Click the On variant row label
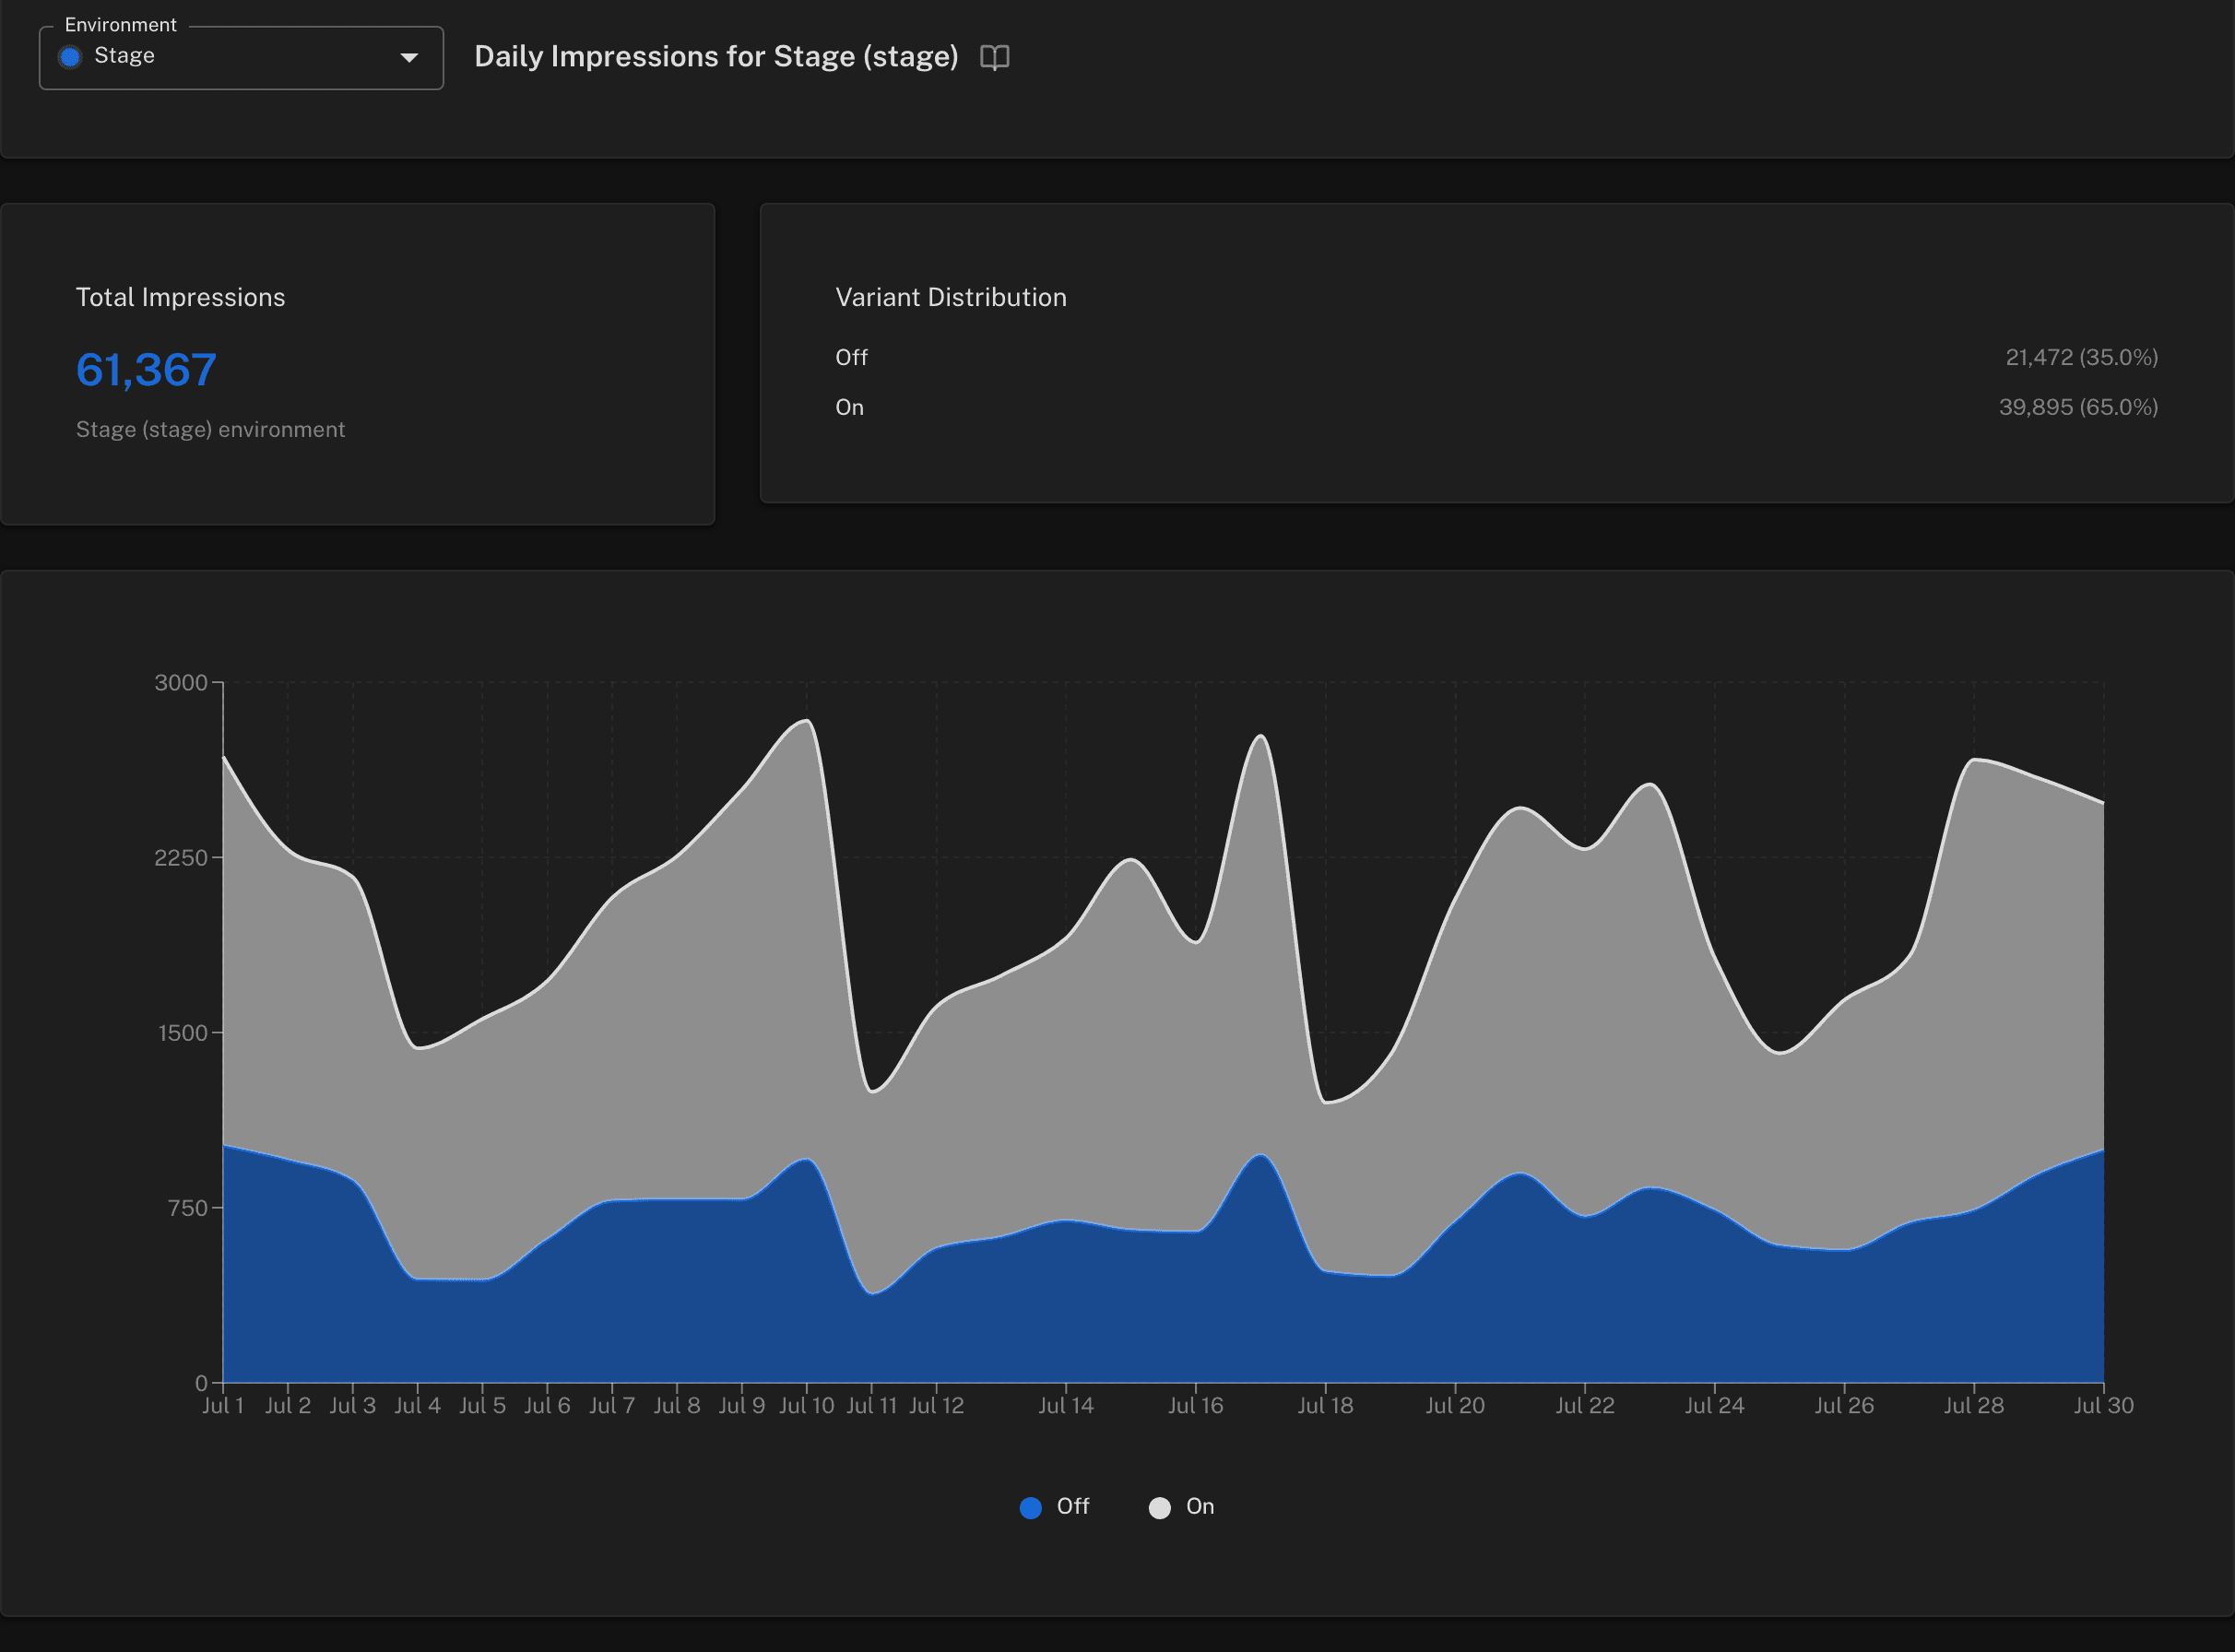 tap(849, 407)
